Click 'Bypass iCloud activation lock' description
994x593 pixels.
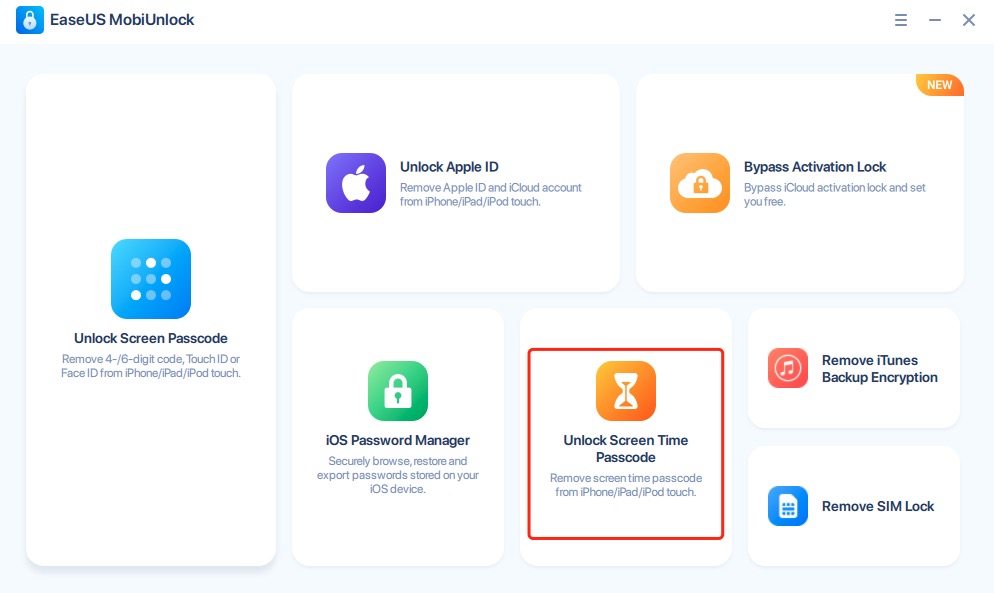click(834, 195)
